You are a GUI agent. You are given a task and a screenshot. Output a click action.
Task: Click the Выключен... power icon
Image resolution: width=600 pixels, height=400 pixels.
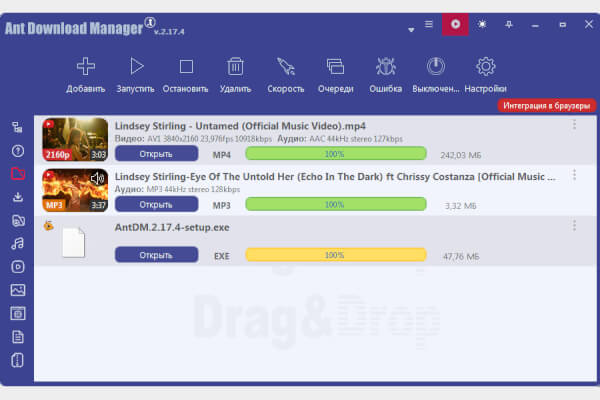[435, 67]
